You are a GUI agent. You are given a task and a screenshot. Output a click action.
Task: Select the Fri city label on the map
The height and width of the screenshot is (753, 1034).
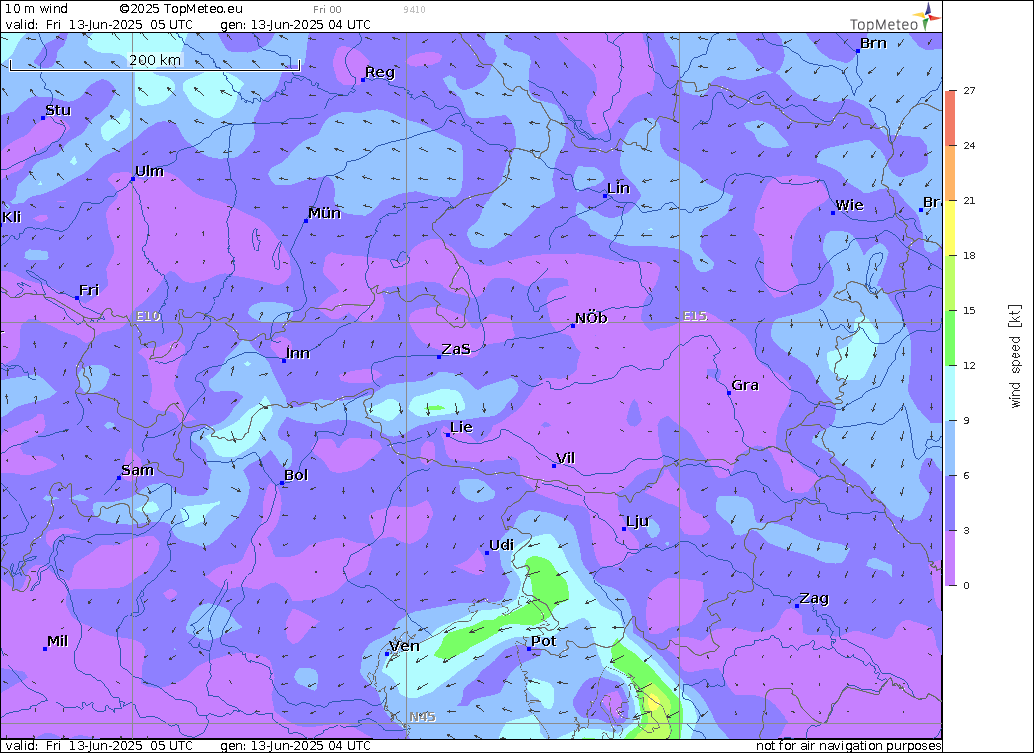88,290
